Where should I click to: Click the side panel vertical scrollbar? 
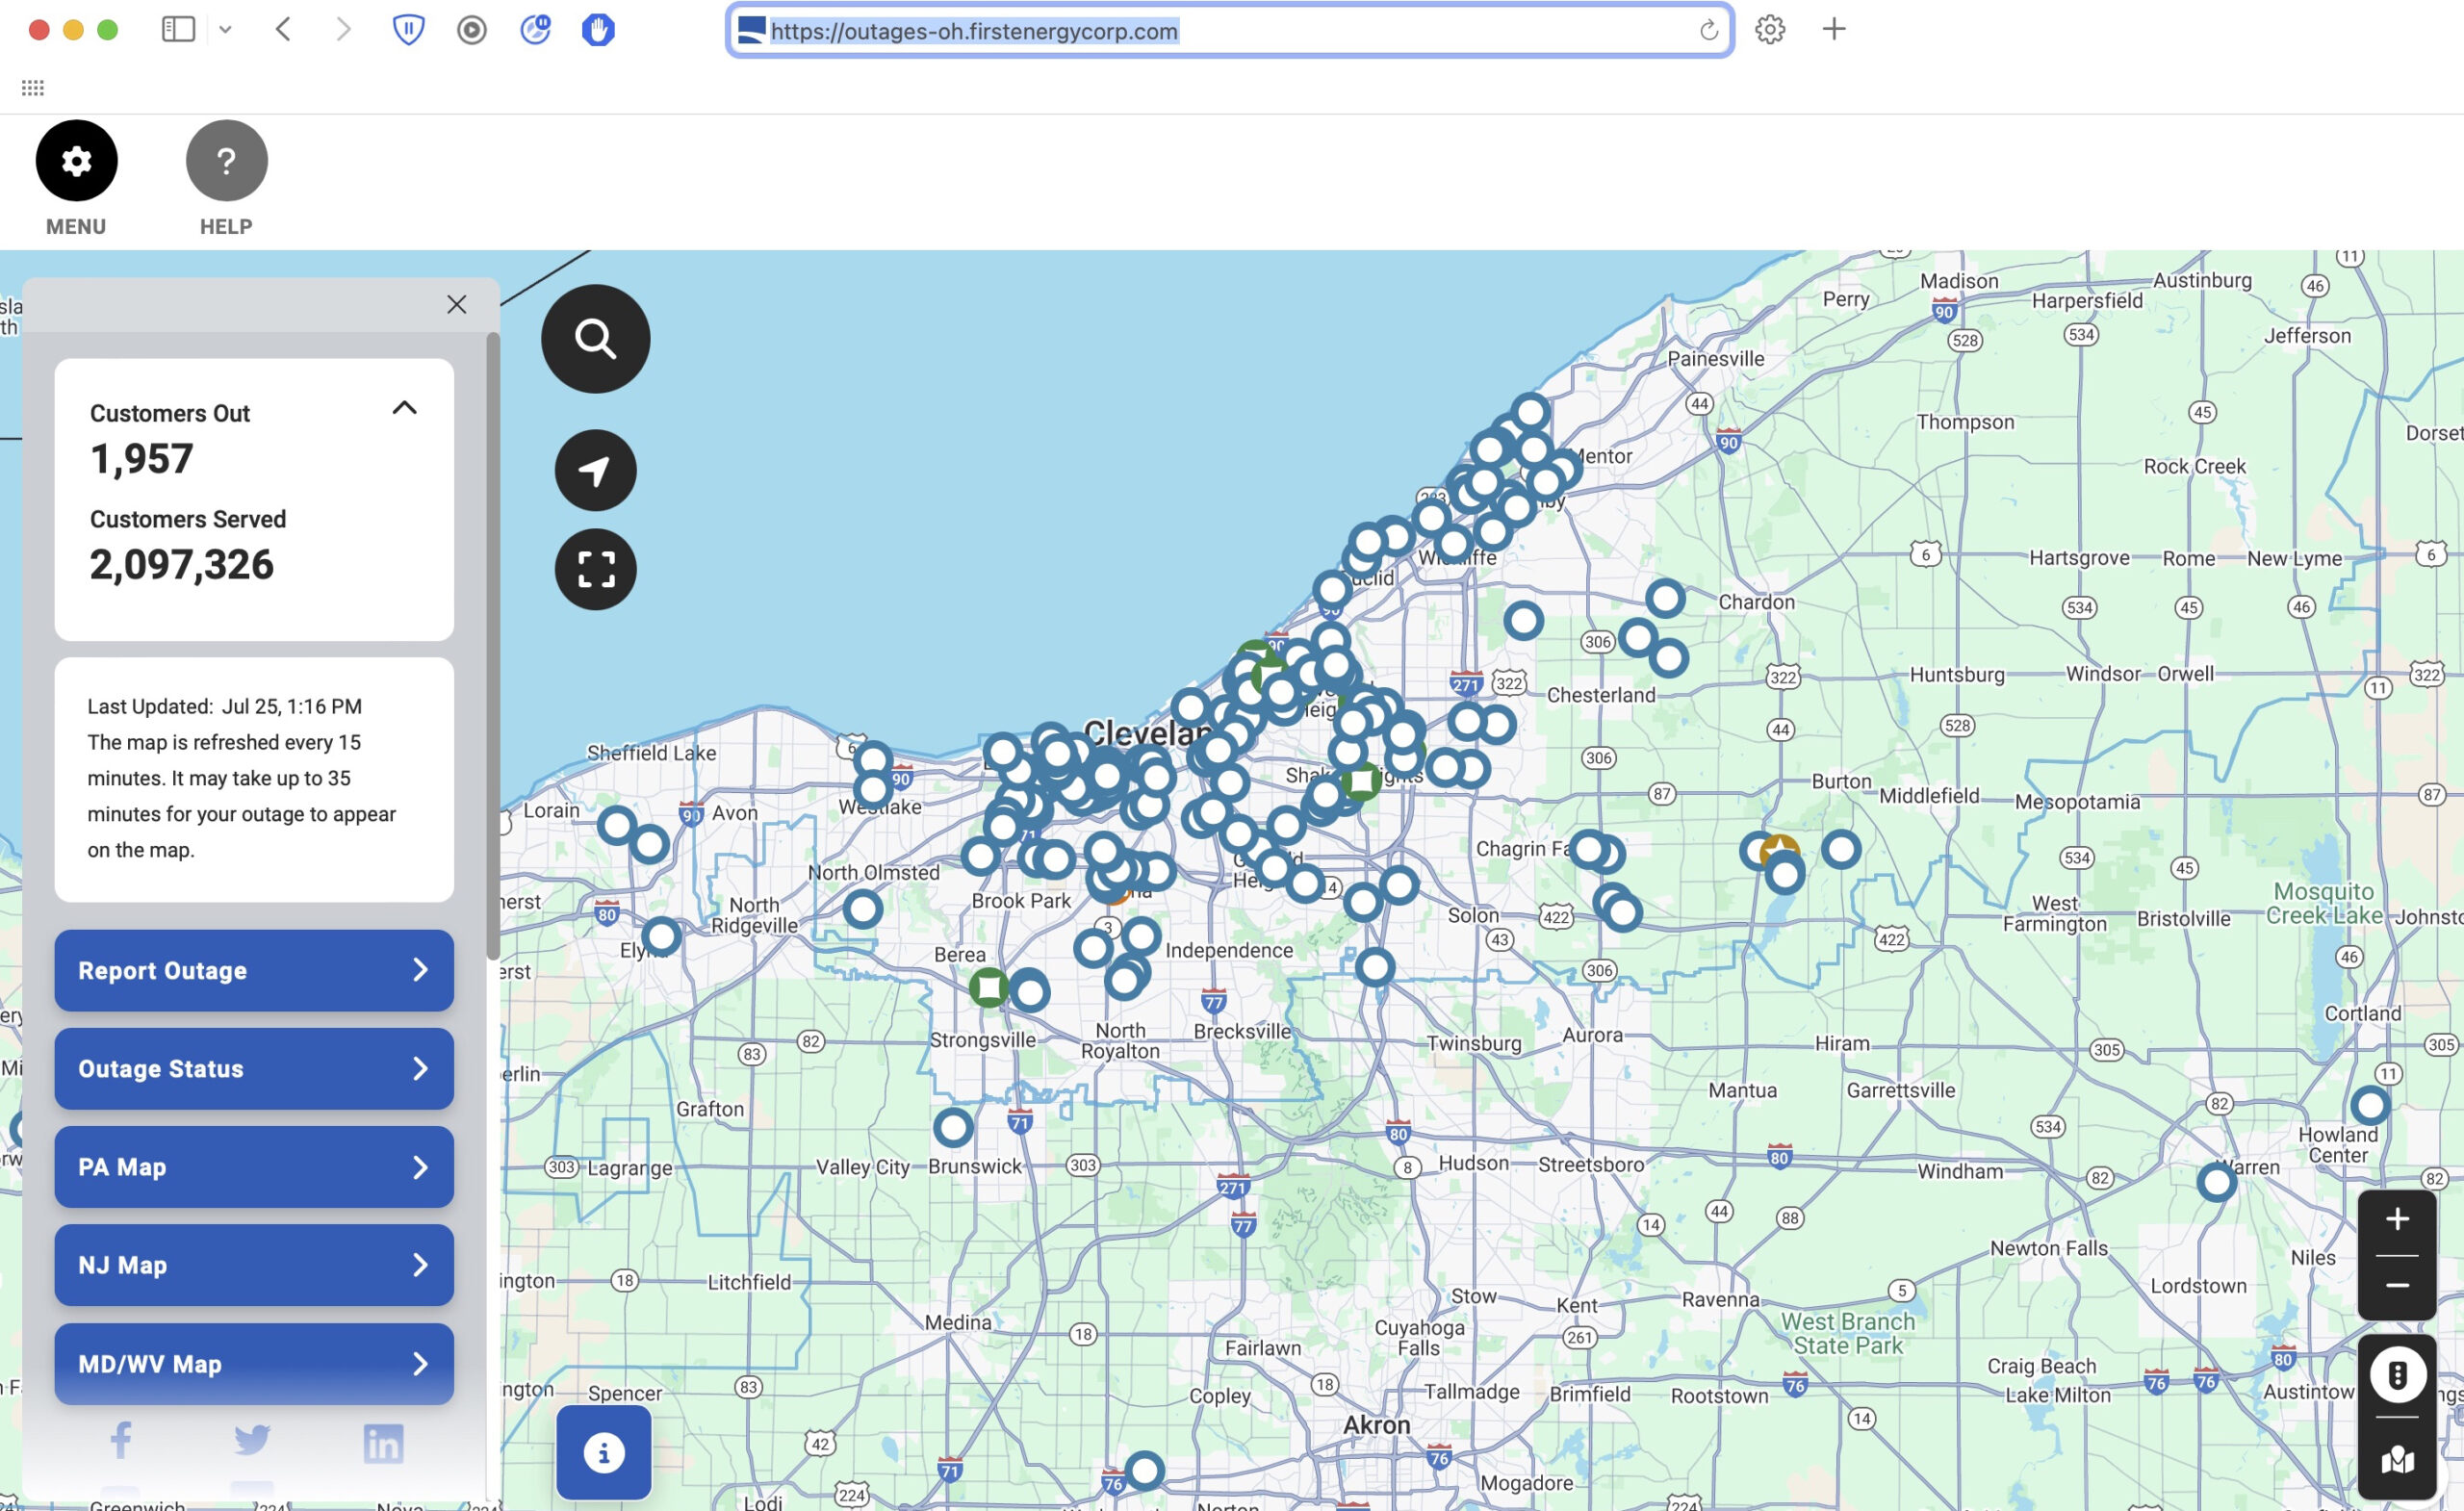point(492,645)
